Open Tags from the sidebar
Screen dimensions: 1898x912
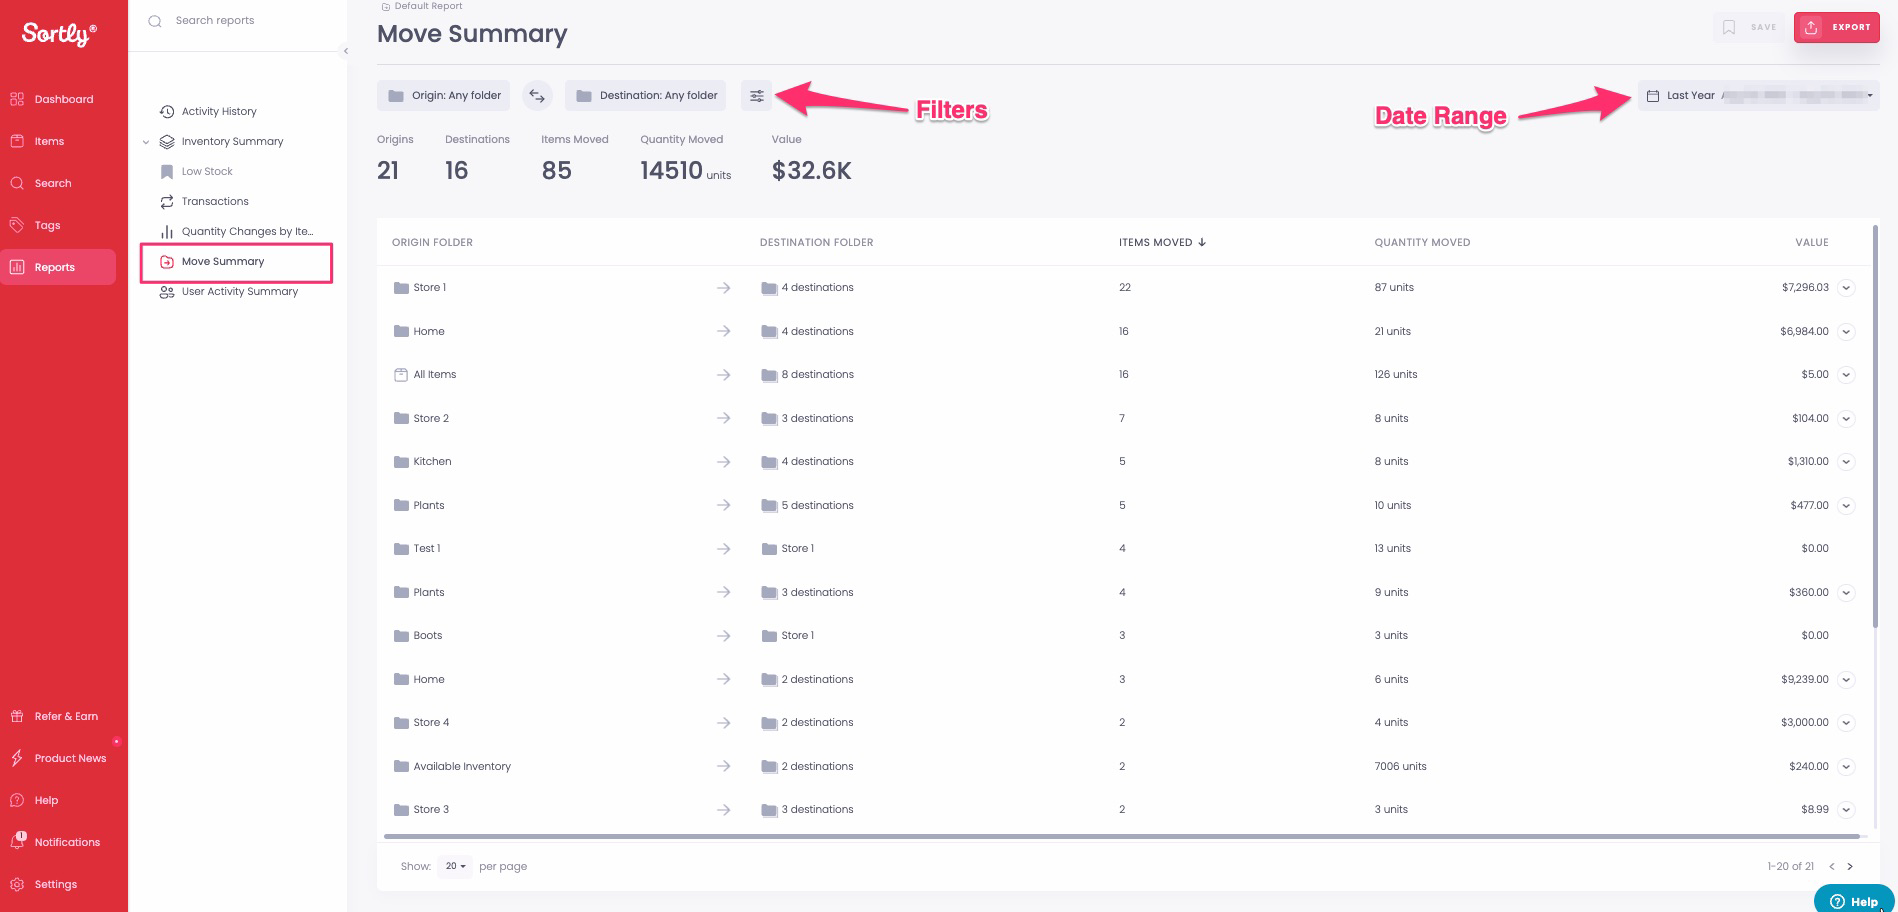pos(47,226)
